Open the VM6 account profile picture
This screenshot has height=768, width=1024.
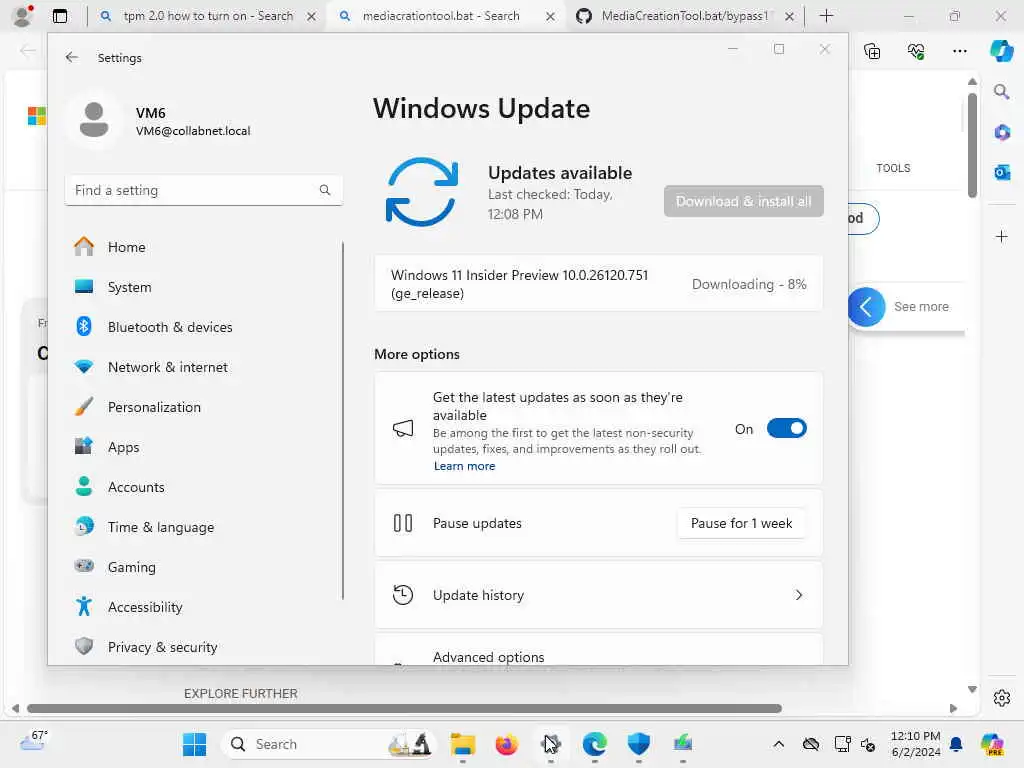94,120
